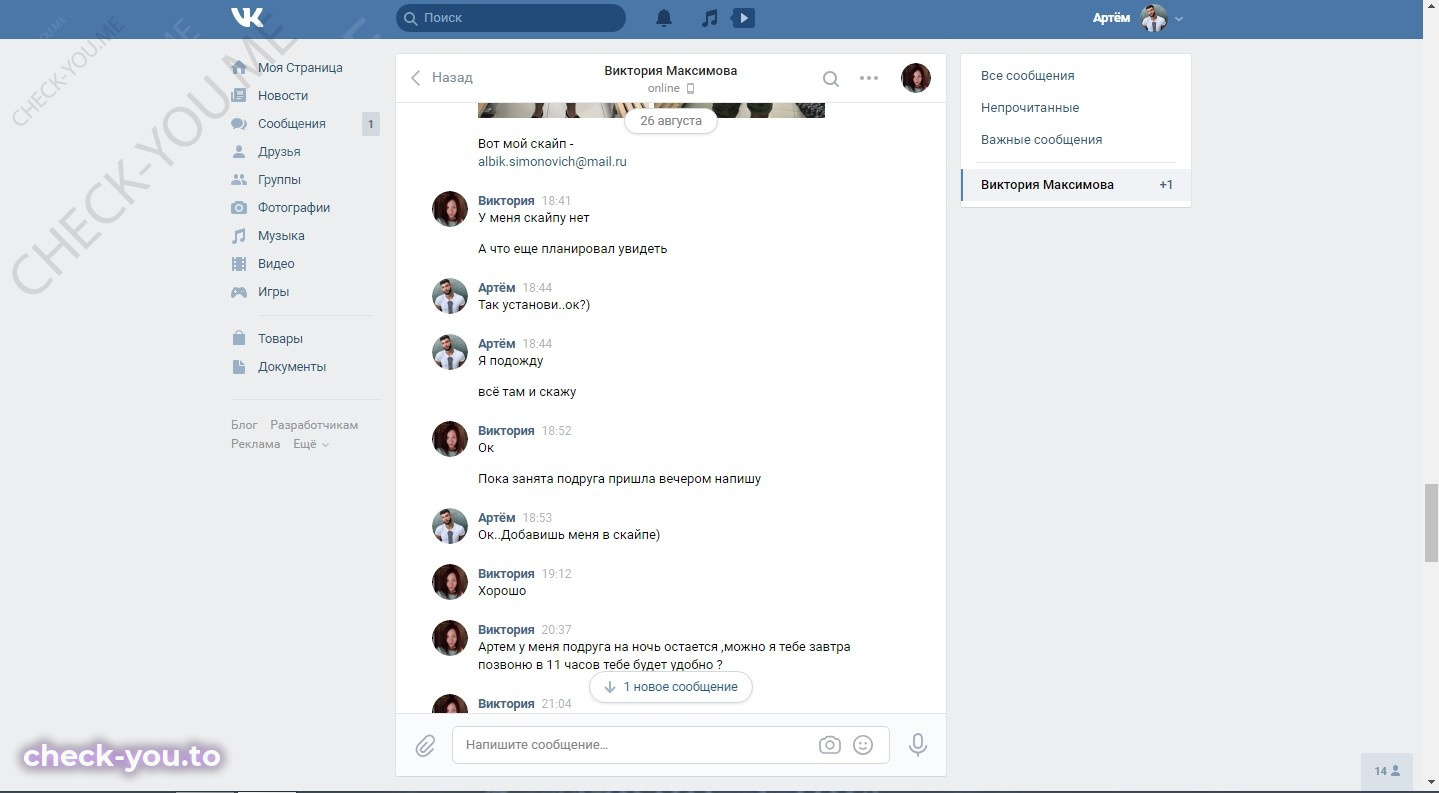Go back with the Назад button
The height and width of the screenshot is (793, 1439).
(x=441, y=78)
